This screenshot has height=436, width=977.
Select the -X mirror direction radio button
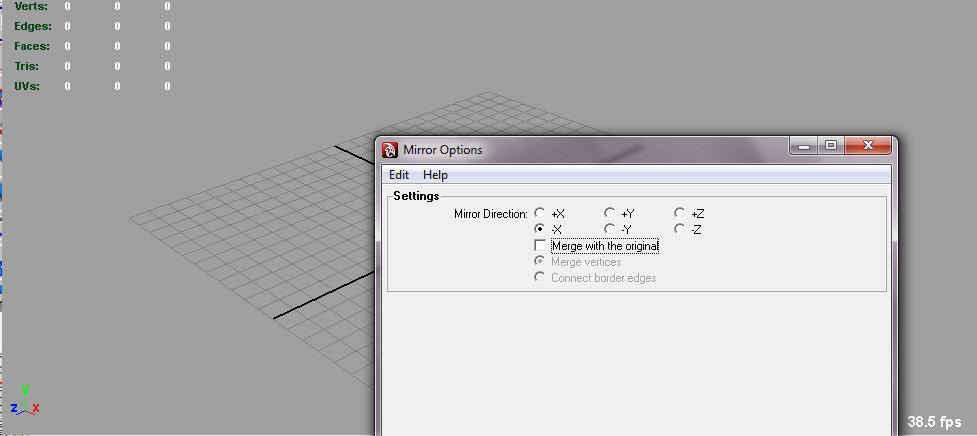pyautogui.click(x=540, y=229)
